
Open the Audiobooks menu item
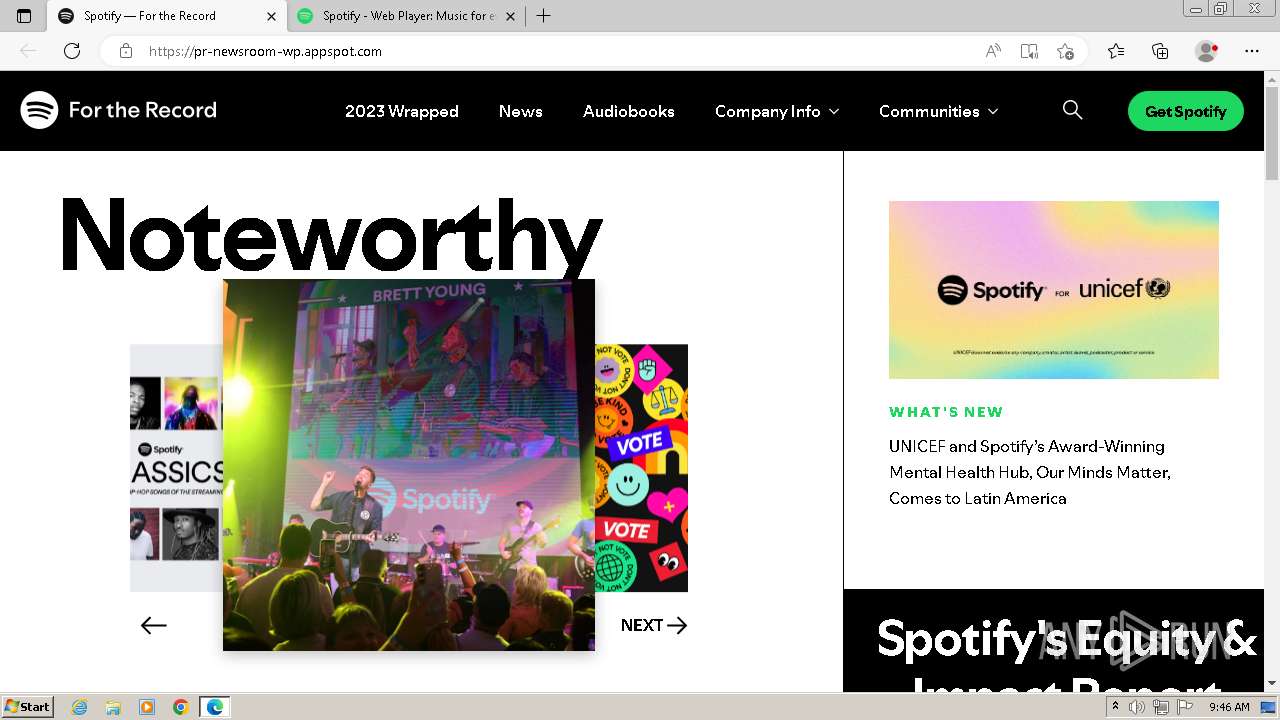(x=629, y=111)
